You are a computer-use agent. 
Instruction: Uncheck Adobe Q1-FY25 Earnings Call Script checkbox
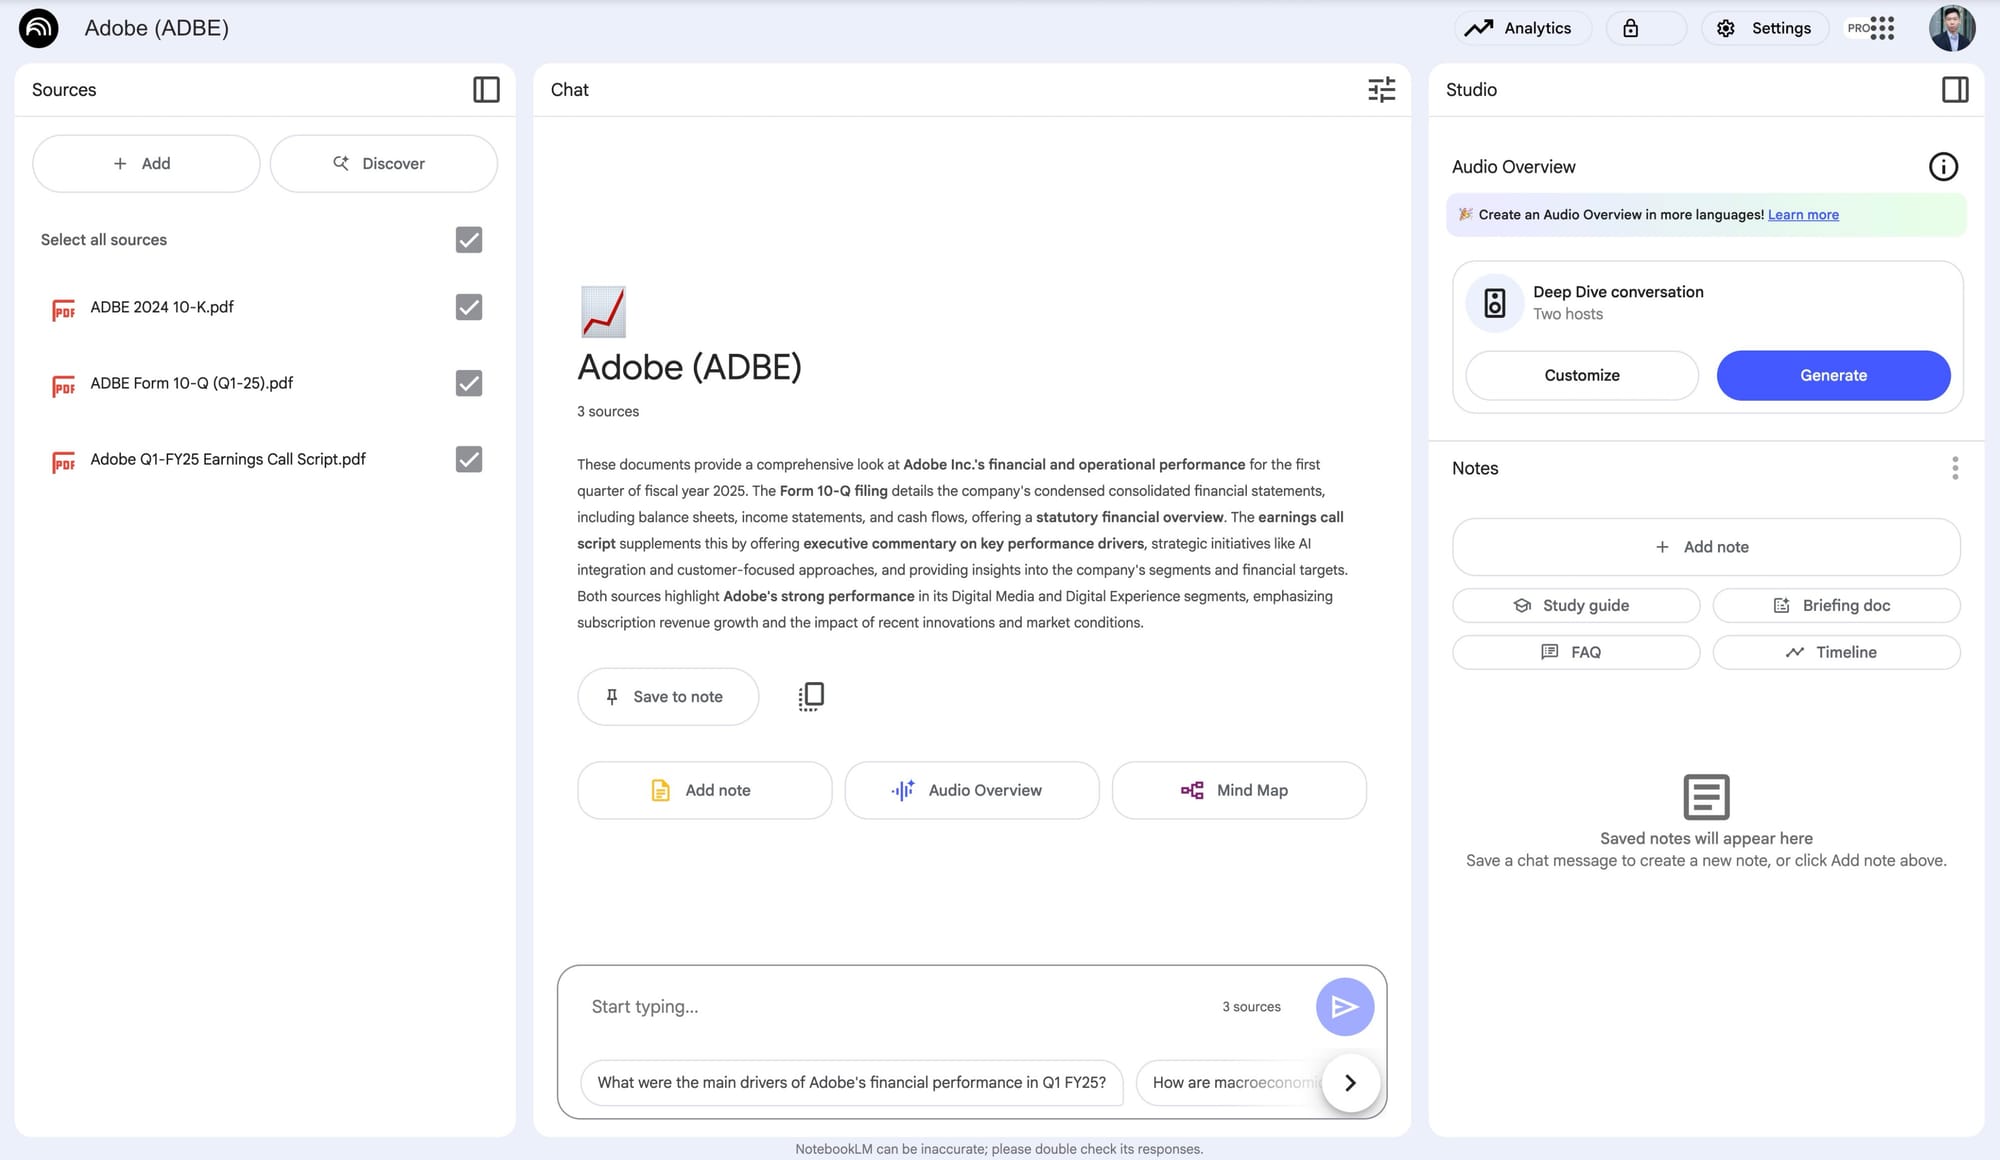coord(469,459)
